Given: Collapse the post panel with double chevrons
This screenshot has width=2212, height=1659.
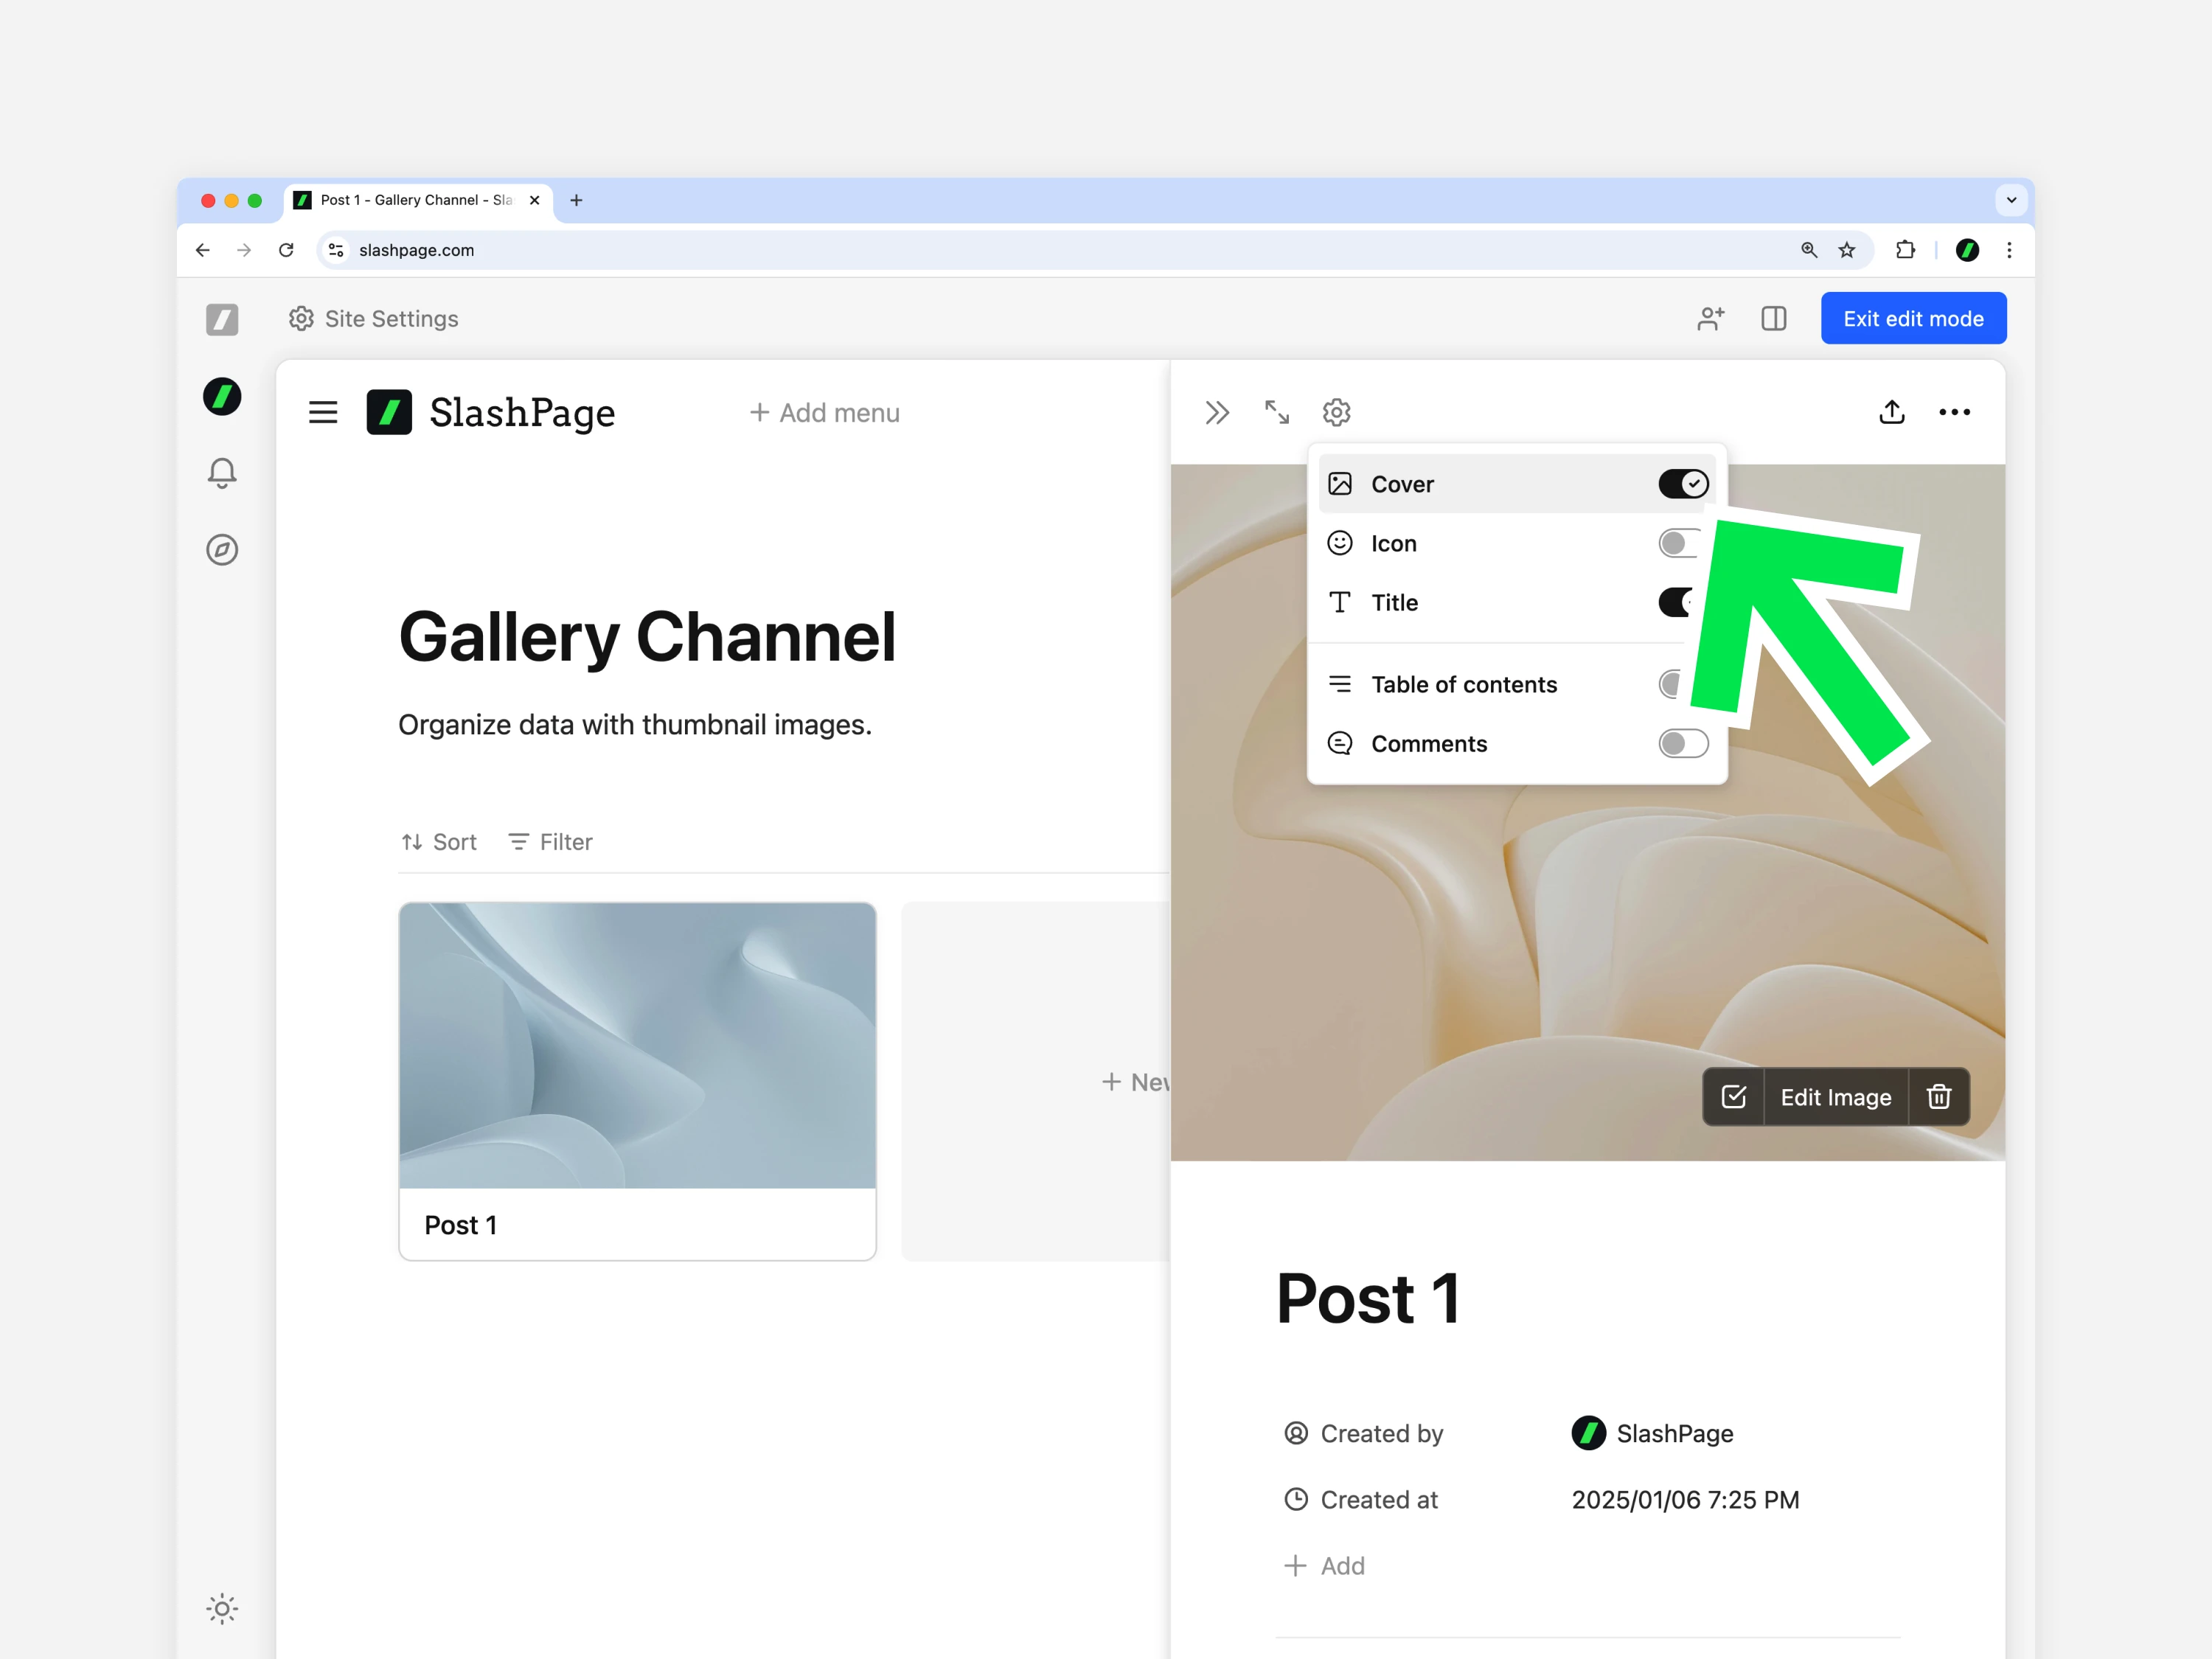Looking at the screenshot, I should [x=1217, y=412].
